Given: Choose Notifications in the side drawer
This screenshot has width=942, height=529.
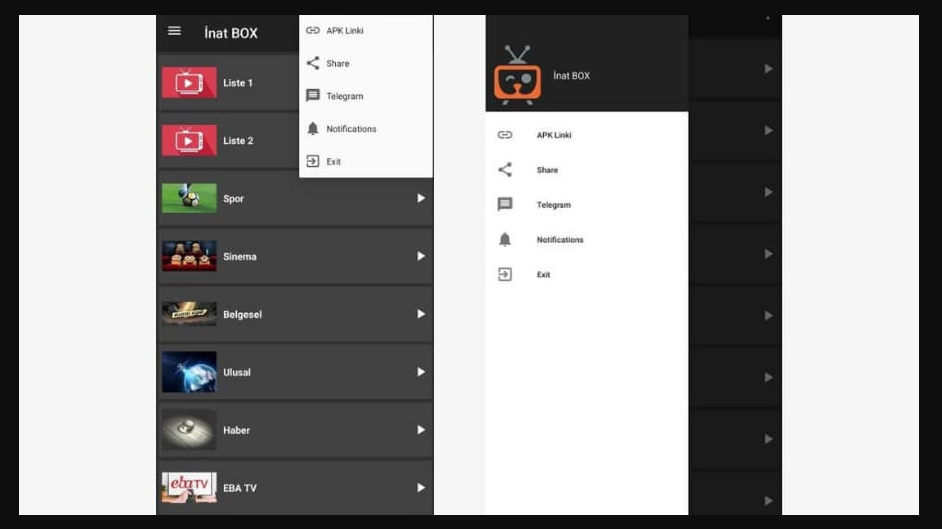Looking at the screenshot, I should click(x=560, y=240).
